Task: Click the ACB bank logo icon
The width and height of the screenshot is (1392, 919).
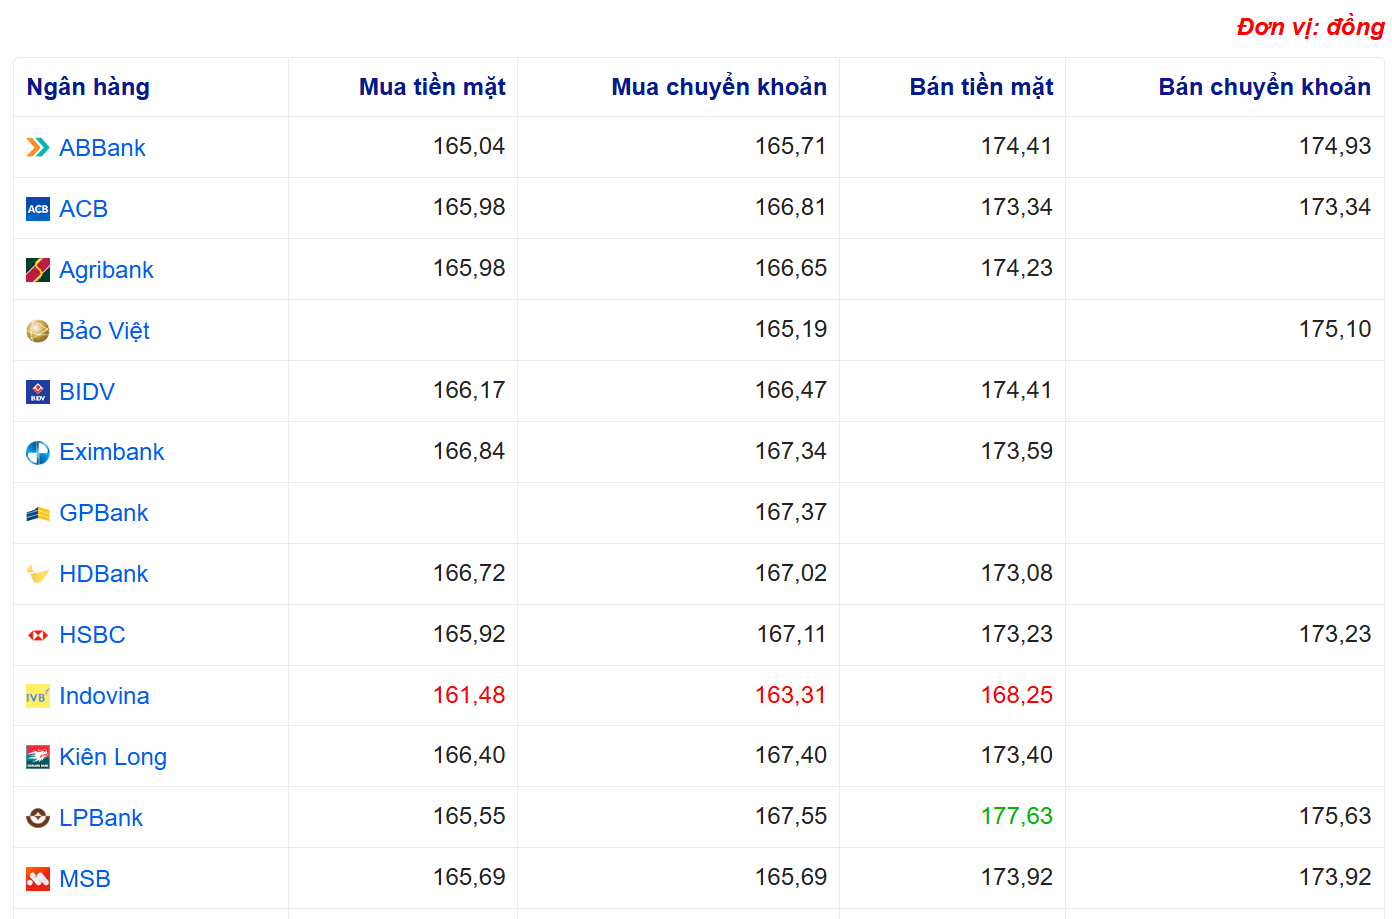Action: tap(38, 209)
